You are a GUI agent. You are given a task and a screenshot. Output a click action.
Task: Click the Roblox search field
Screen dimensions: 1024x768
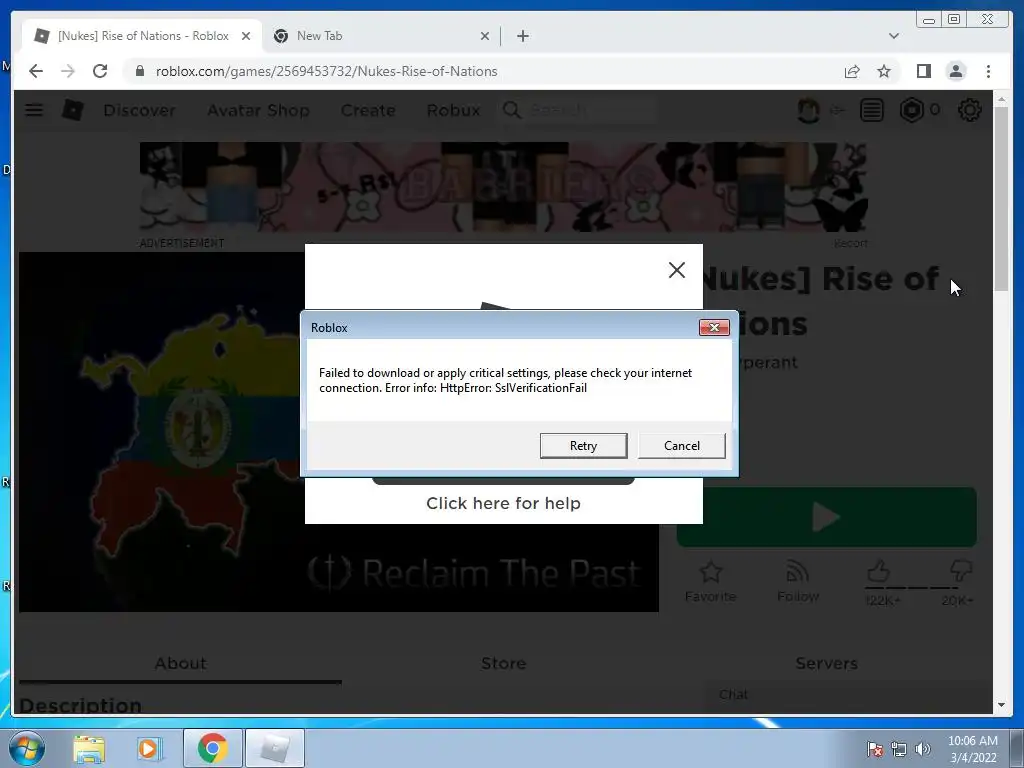[x=590, y=110]
